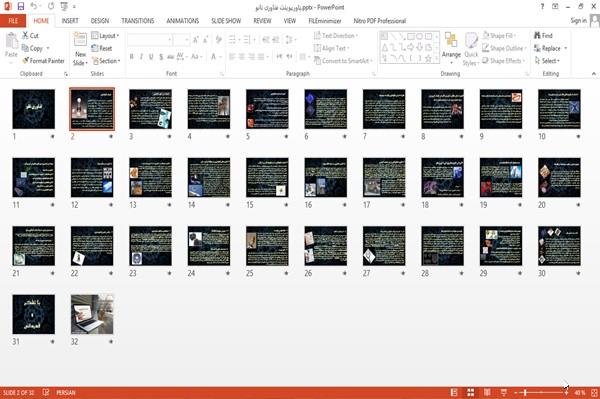Click the Format Painter brush

(43, 61)
